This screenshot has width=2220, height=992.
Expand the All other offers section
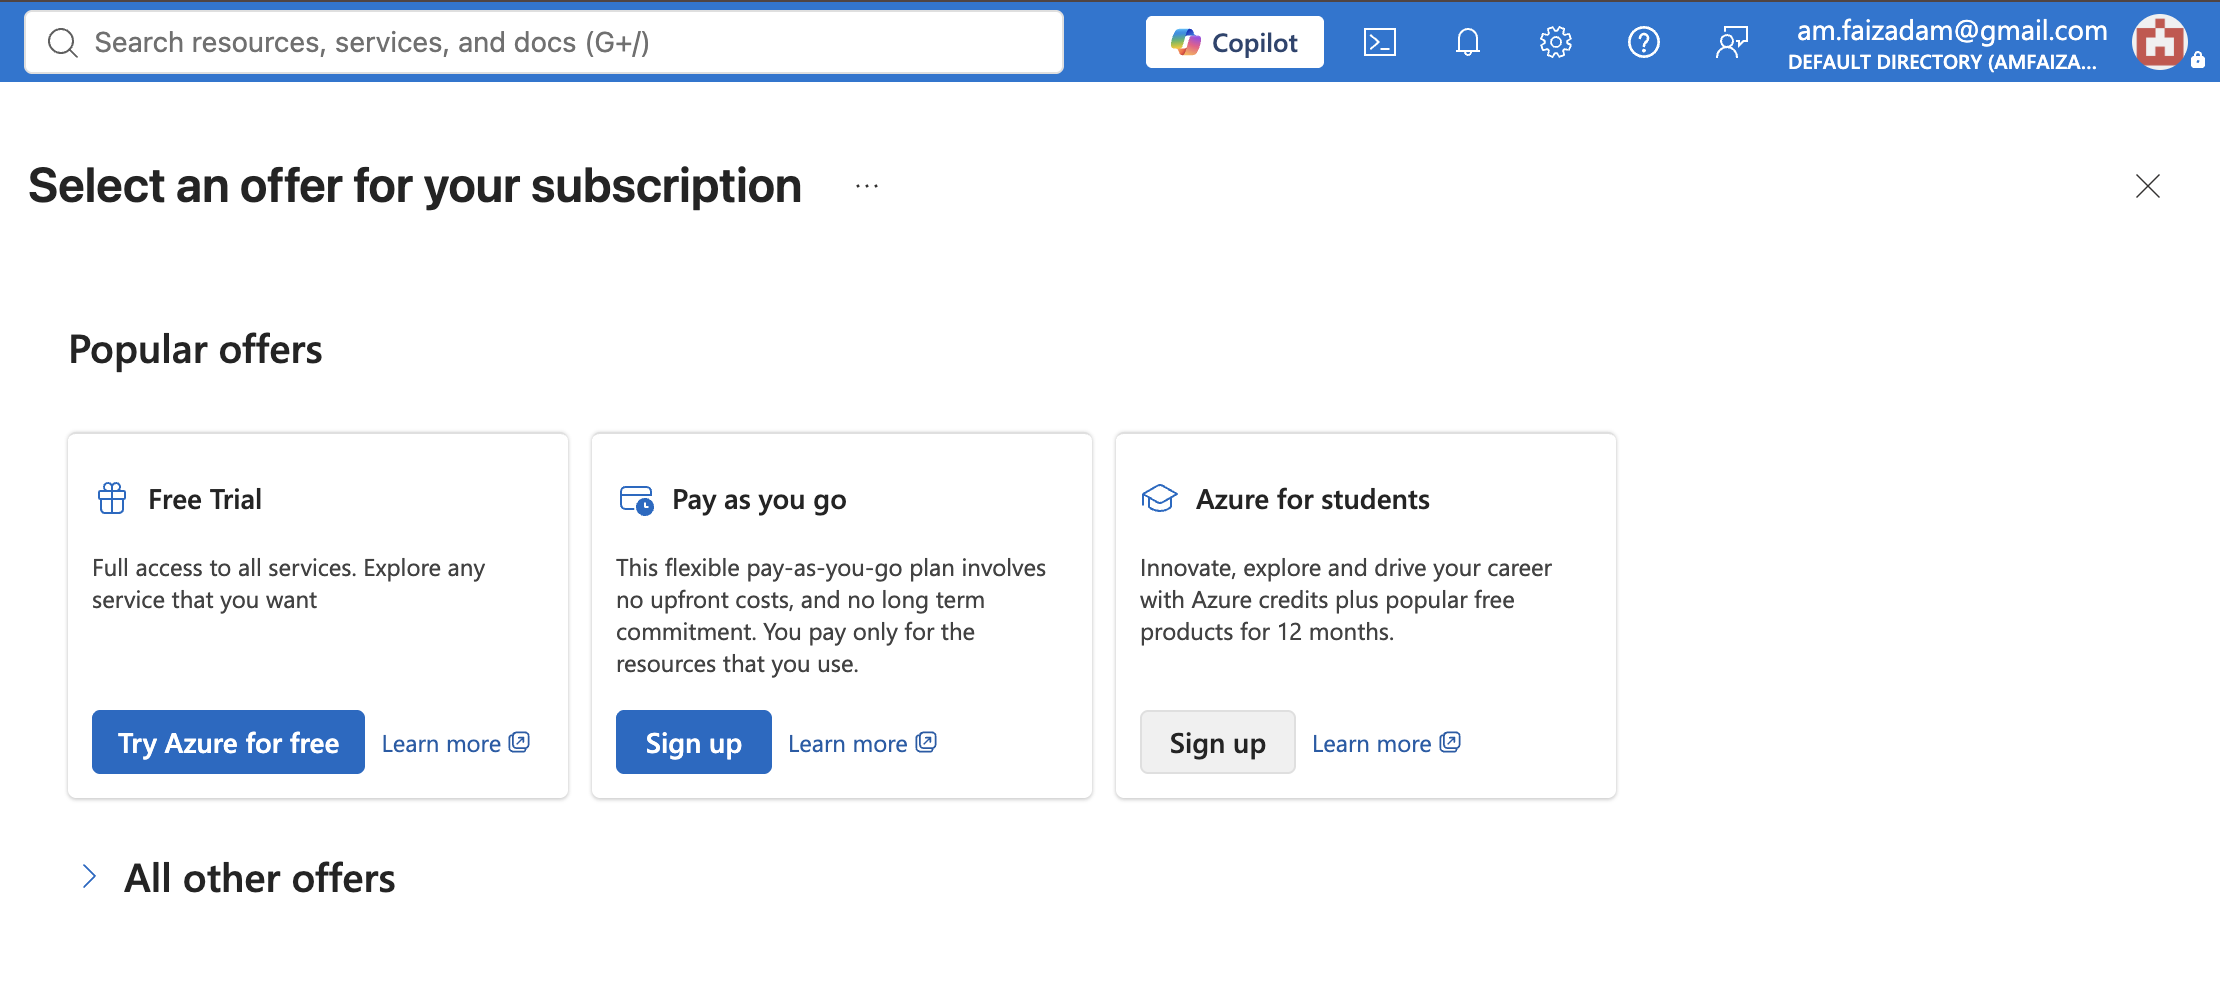tap(238, 878)
